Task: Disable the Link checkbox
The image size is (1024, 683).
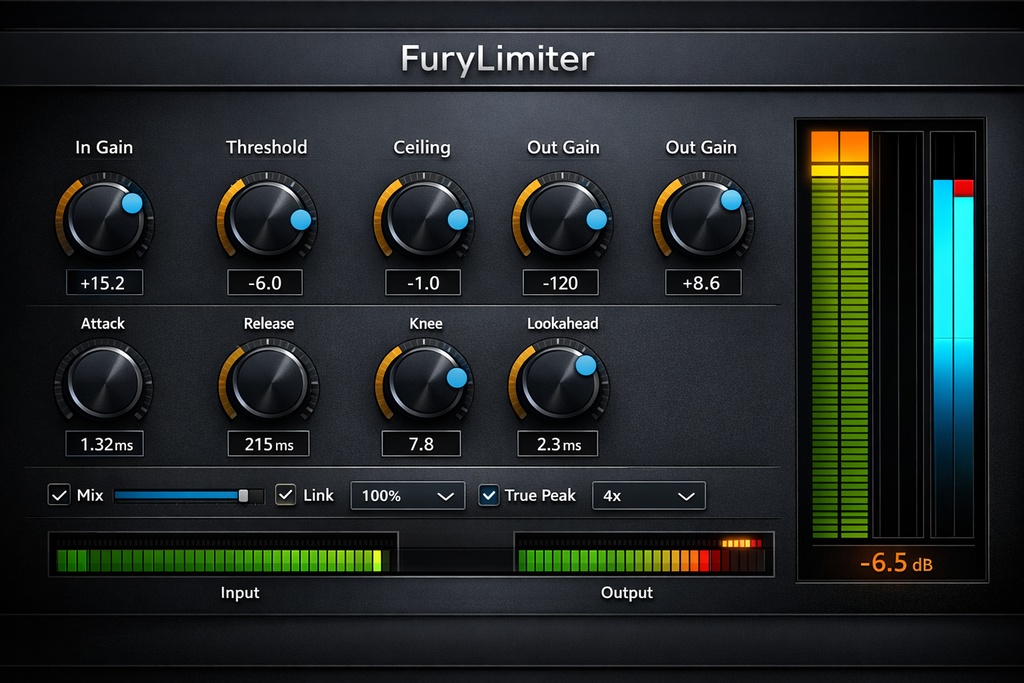Action: pos(285,495)
